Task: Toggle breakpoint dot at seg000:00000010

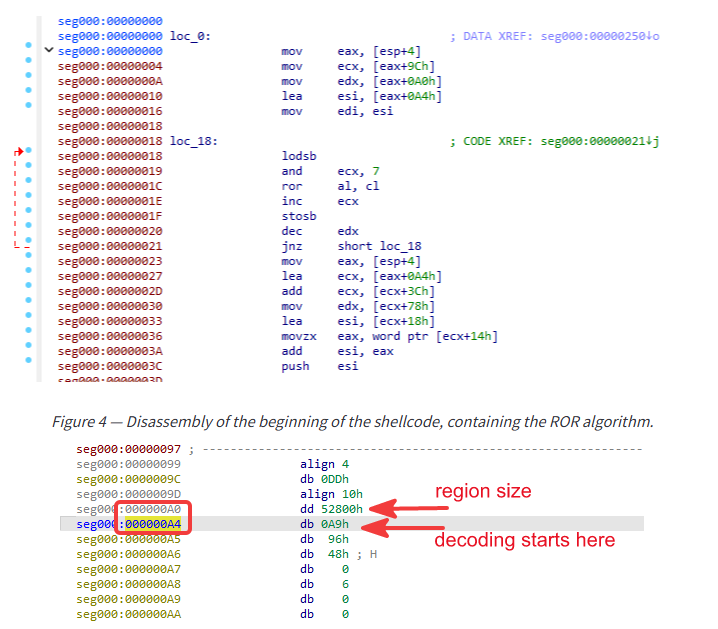Action: point(28,90)
